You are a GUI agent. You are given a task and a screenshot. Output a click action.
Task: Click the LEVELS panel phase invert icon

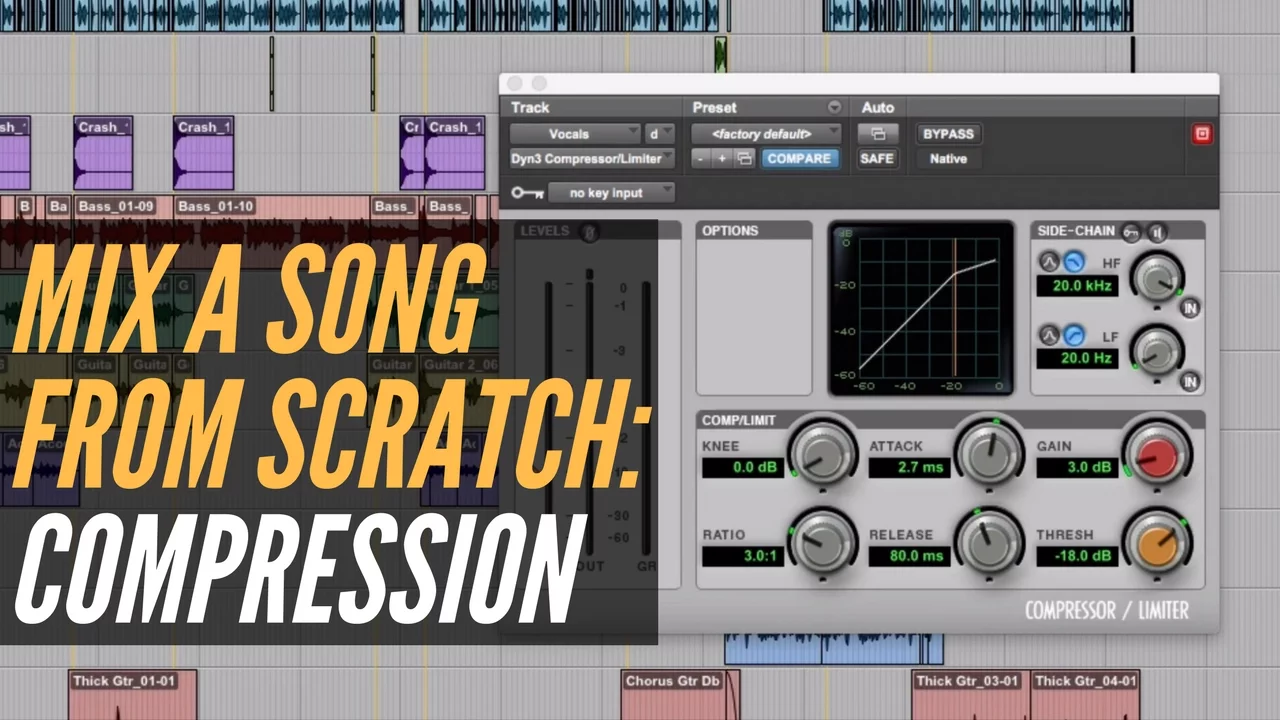click(590, 231)
